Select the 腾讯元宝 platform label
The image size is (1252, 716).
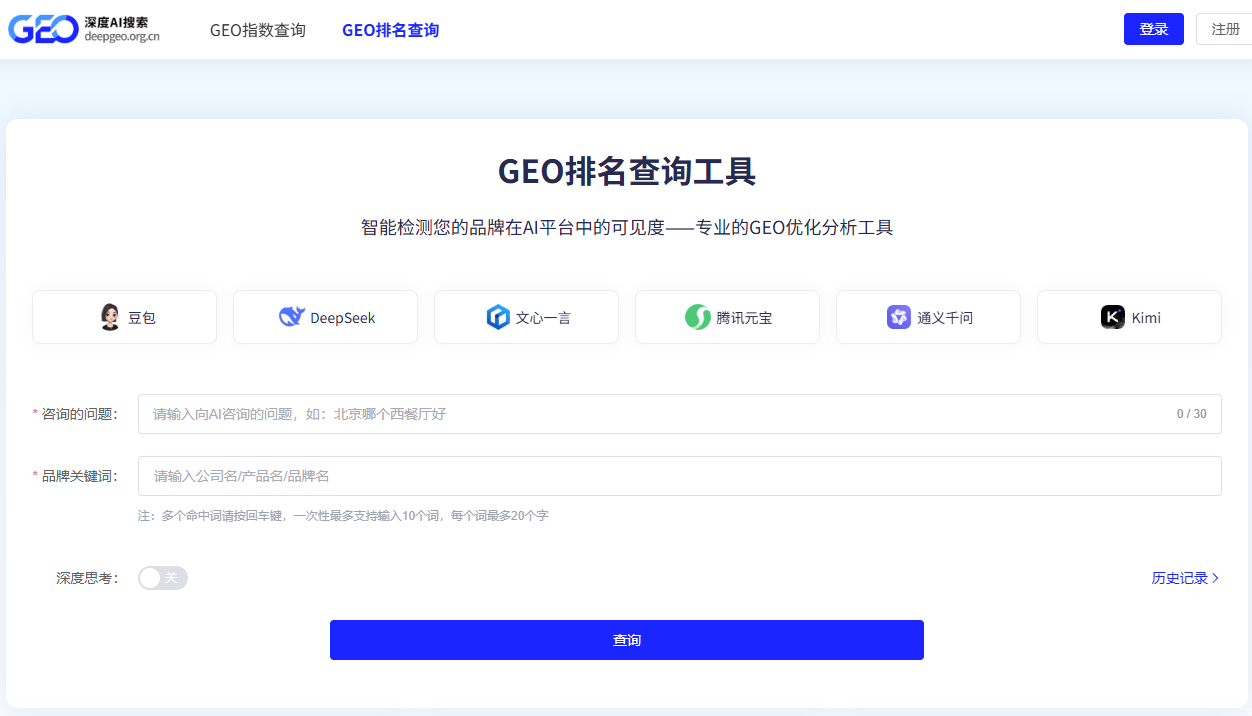pos(744,318)
